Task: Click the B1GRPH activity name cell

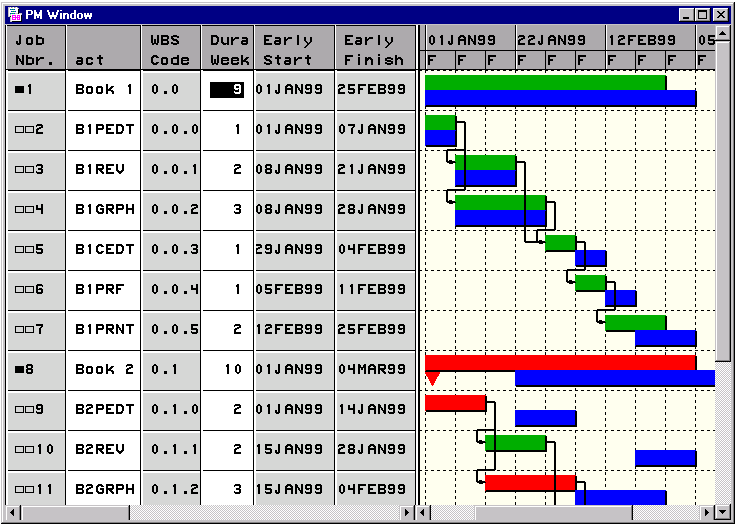Action: click(104, 210)
